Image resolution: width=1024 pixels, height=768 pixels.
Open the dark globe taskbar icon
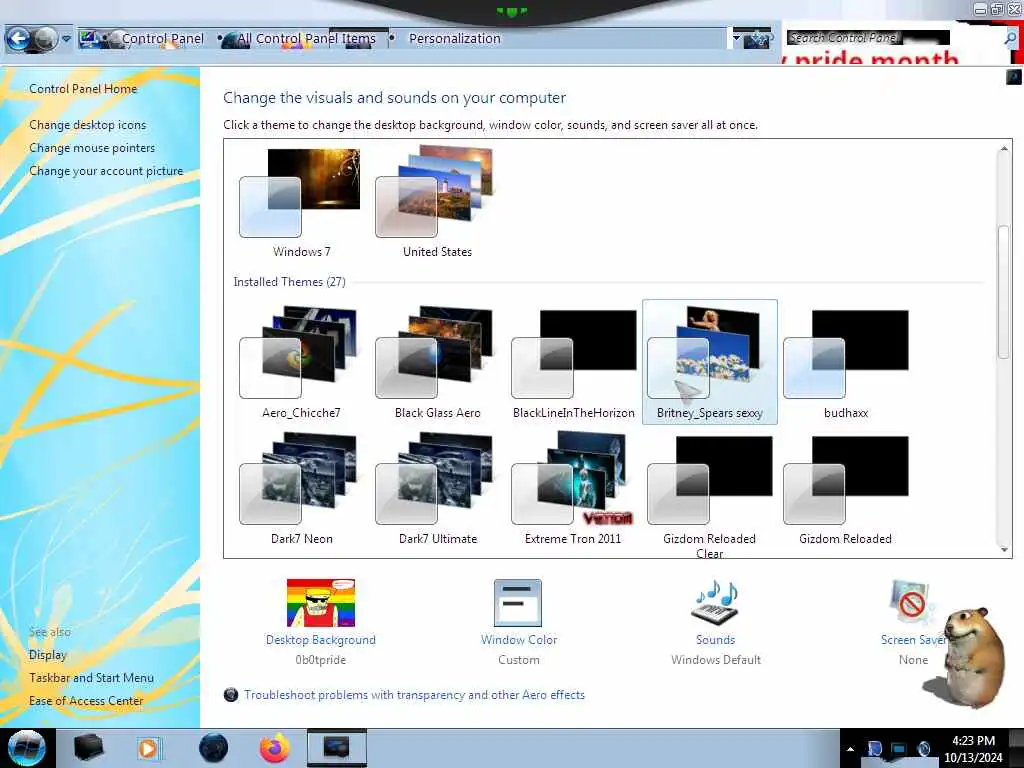214,748
